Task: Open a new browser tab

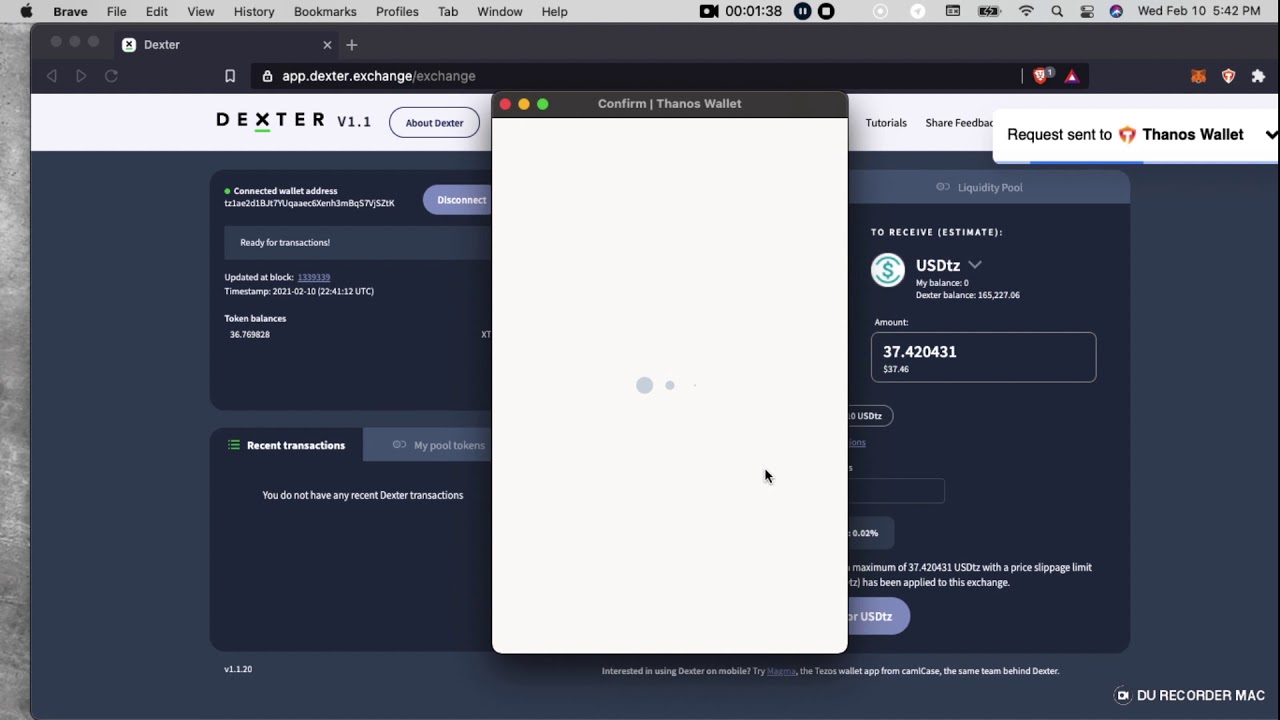Action: (351, 45)
